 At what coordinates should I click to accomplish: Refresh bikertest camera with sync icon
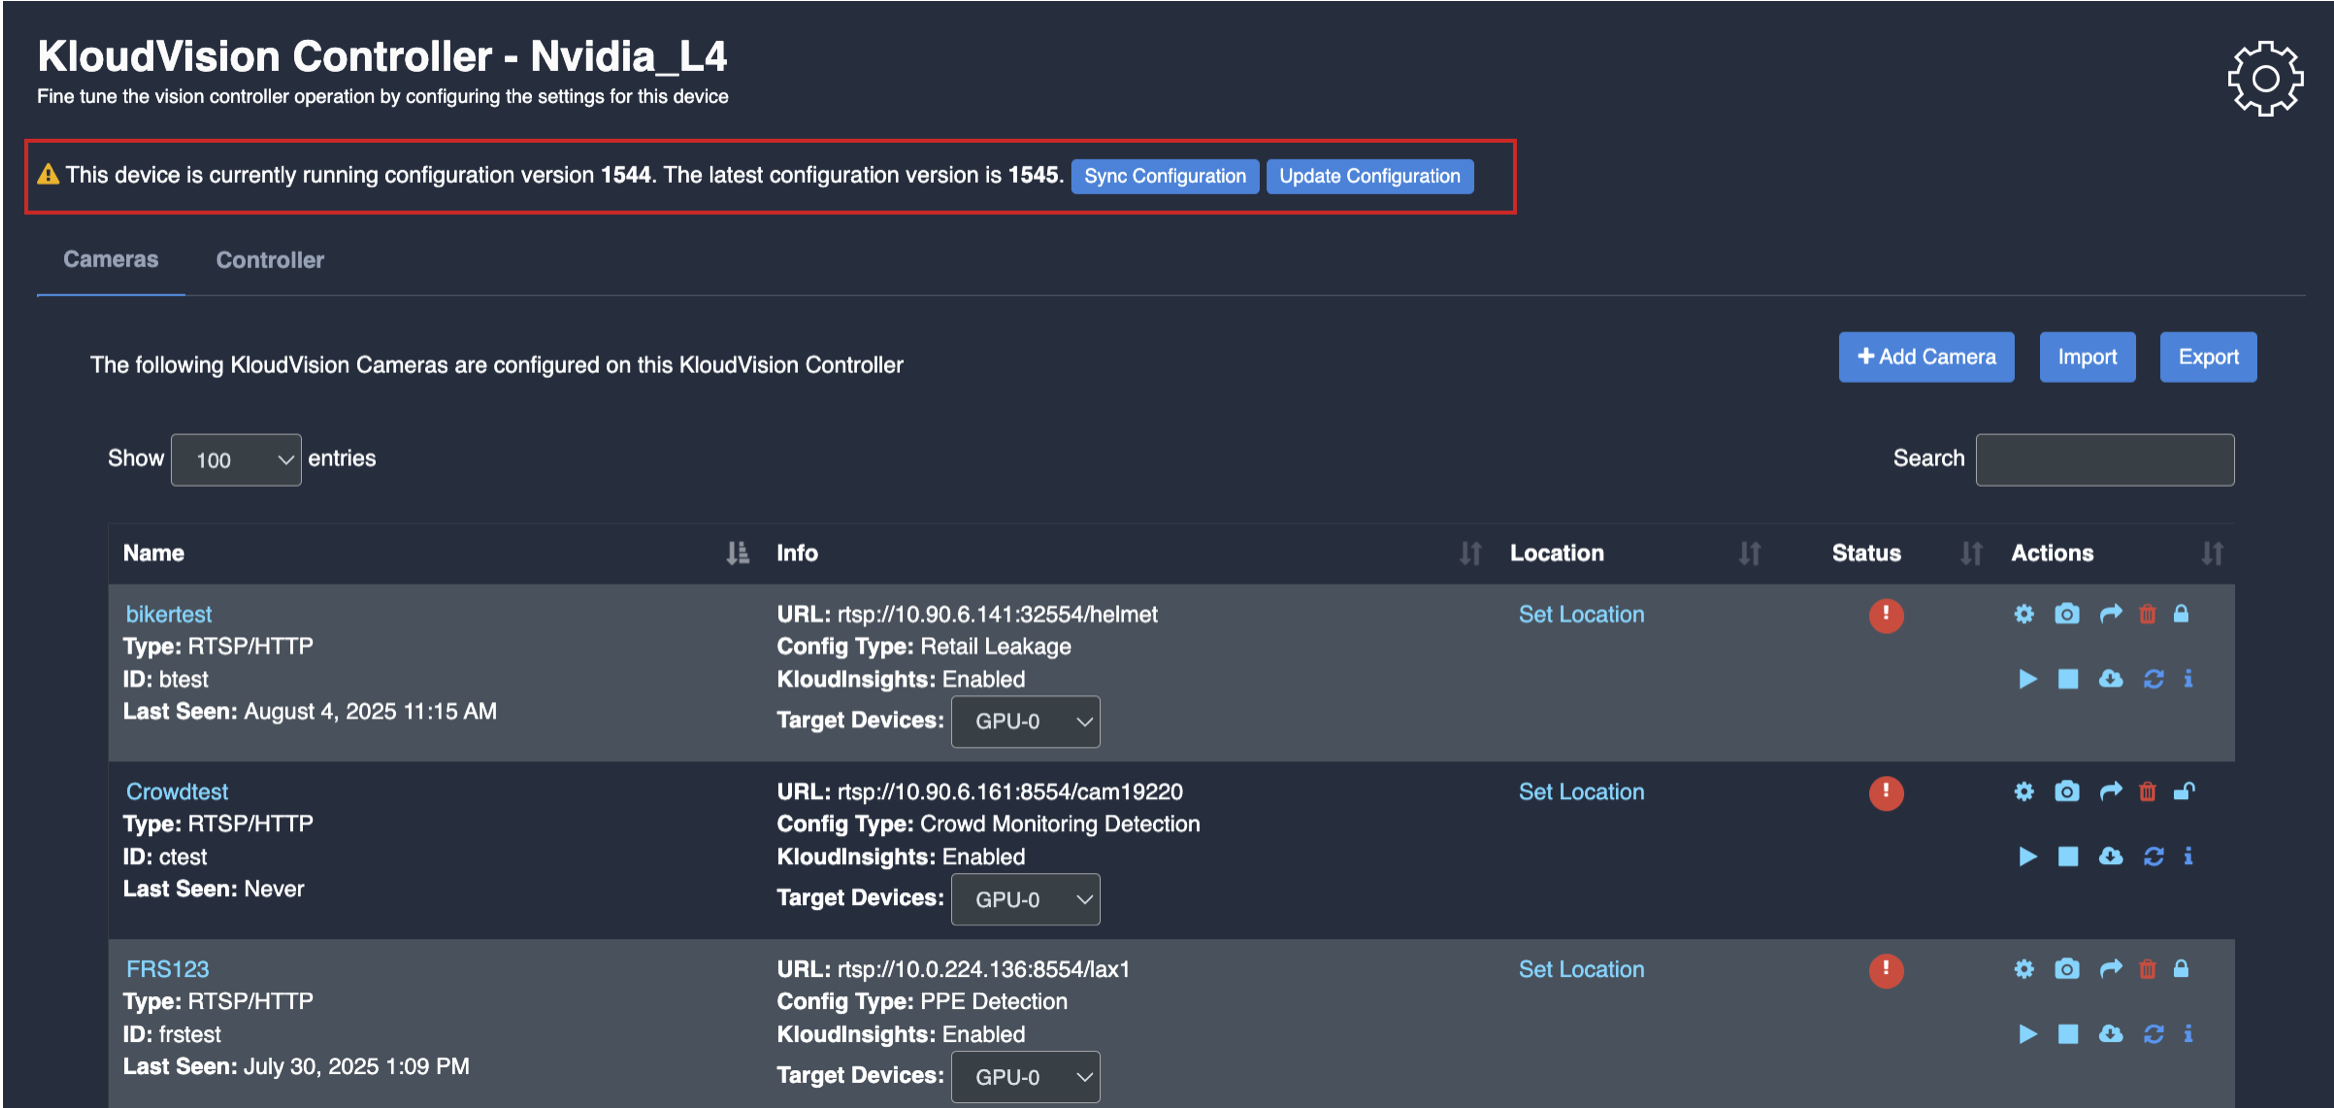tap(2154, 679)
